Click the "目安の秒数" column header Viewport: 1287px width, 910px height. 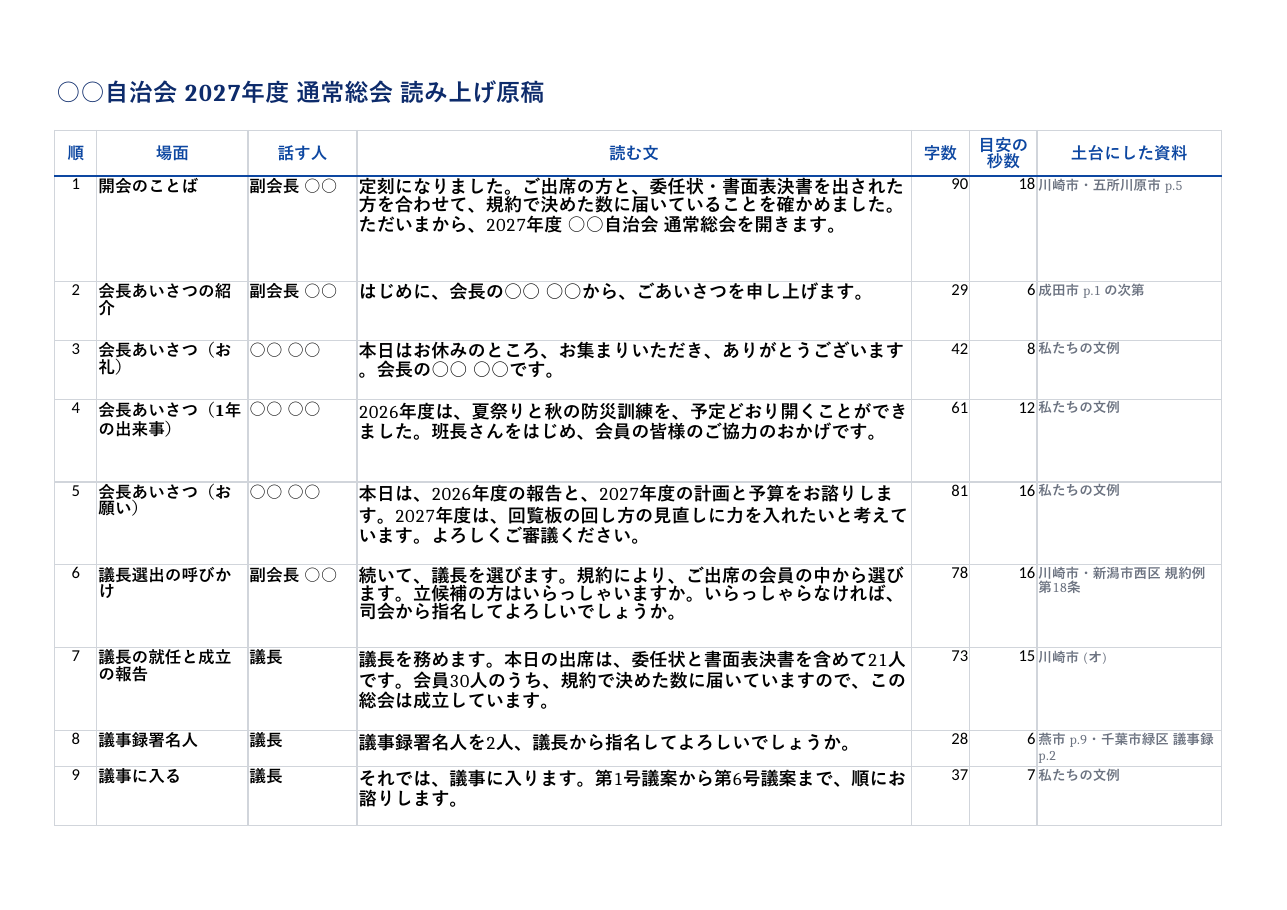pyautogui.click(x=1003, y=153)
